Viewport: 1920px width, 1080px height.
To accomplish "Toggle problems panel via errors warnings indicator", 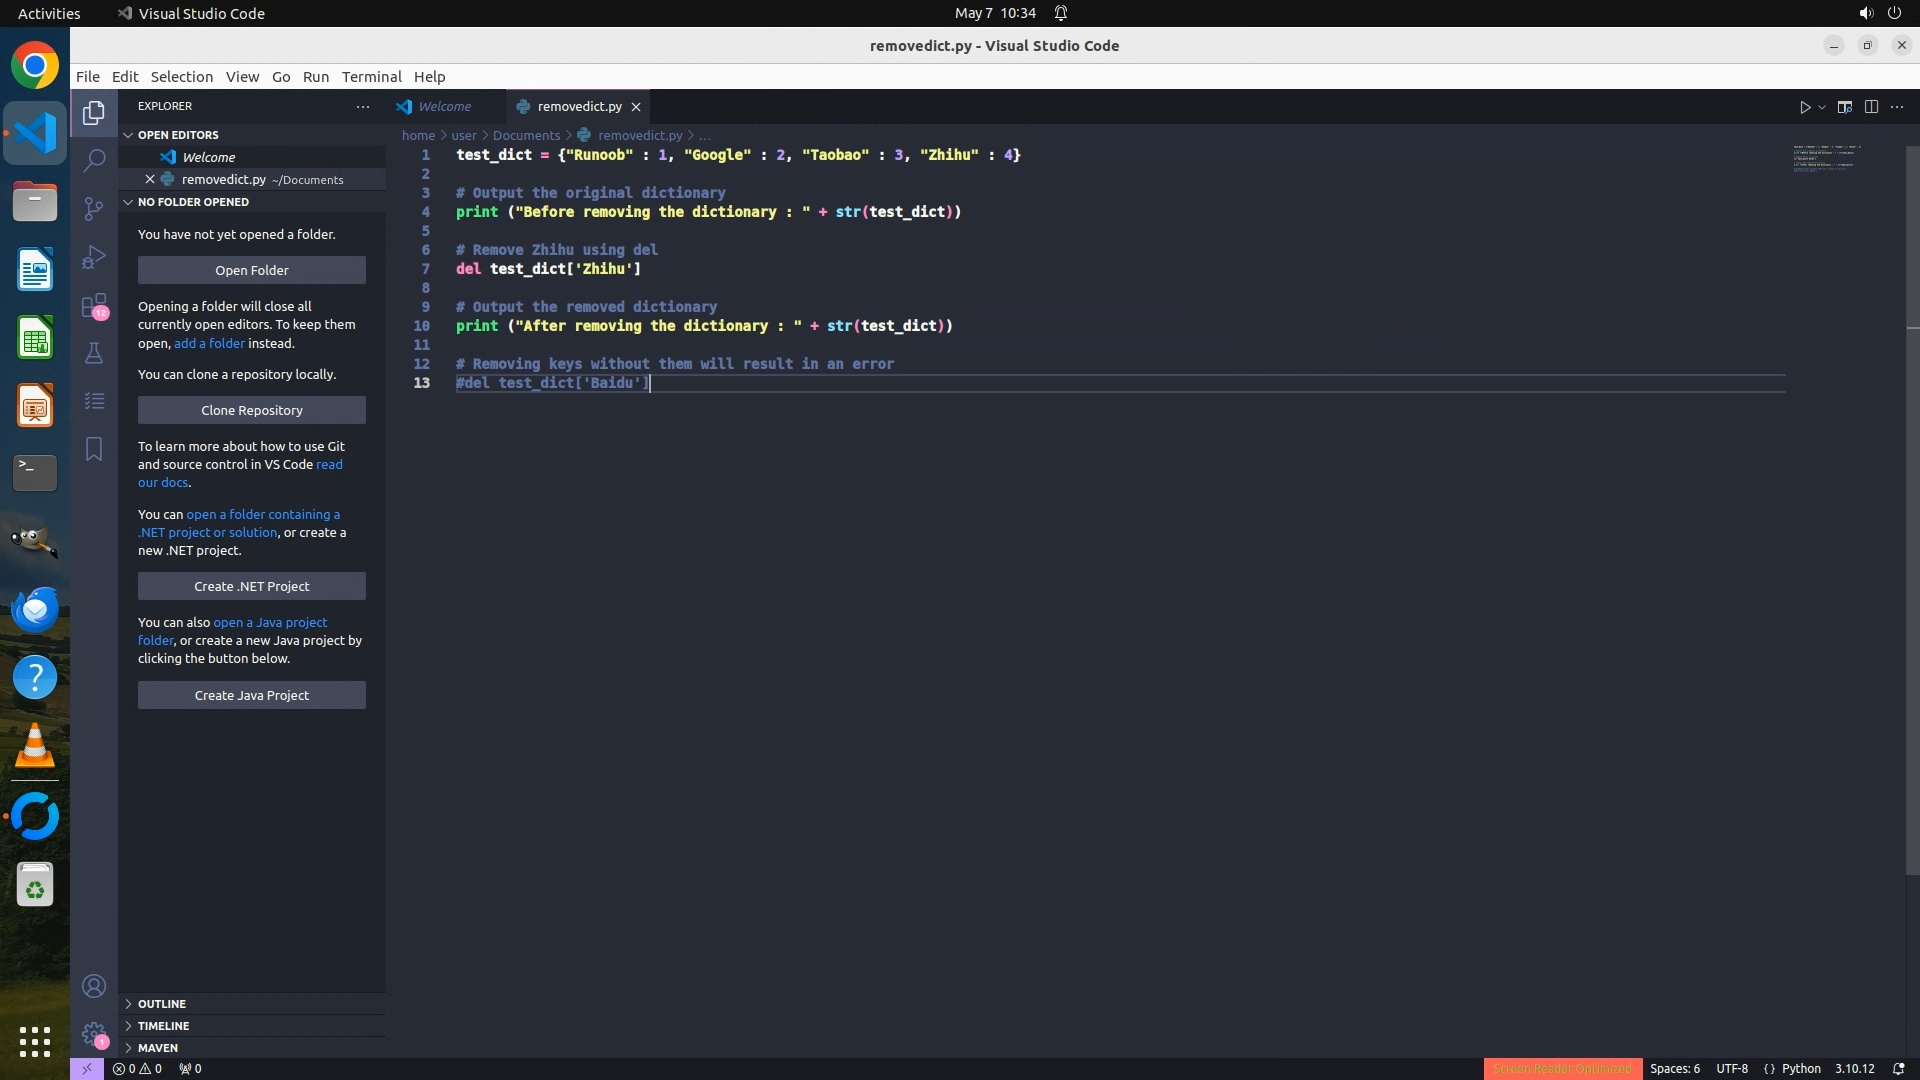I will [x=138, y=1069].
